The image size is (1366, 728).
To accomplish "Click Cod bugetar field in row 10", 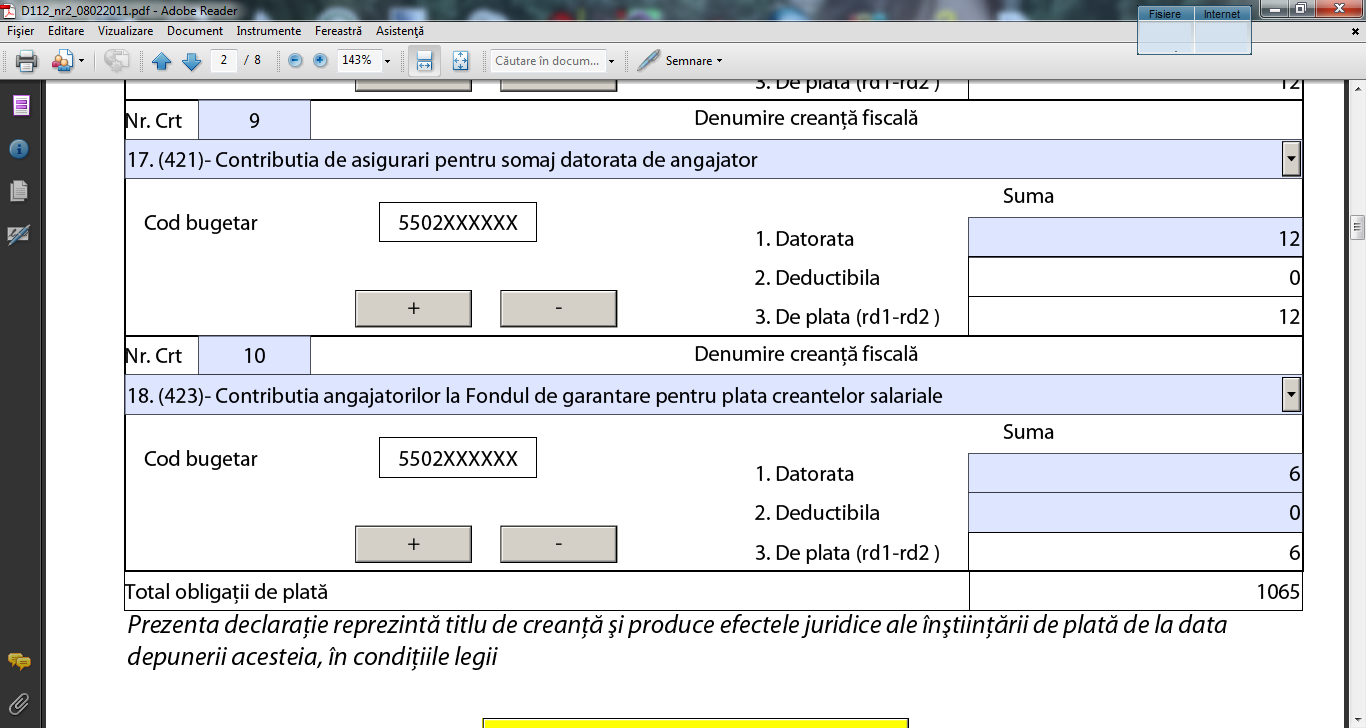I will [x=458, y=458].
